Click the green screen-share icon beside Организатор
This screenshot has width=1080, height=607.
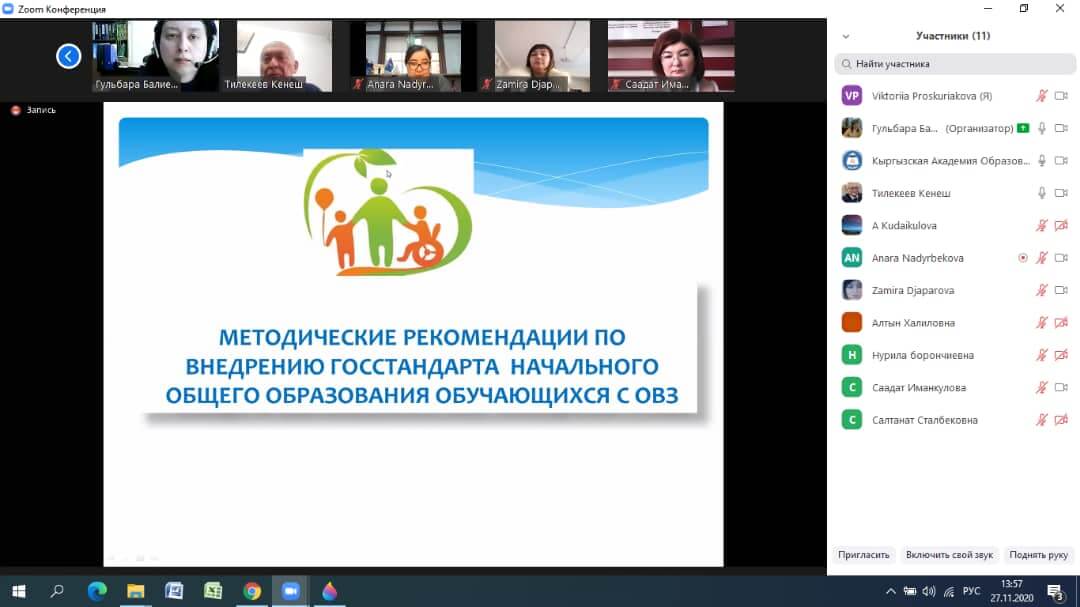1022,128
